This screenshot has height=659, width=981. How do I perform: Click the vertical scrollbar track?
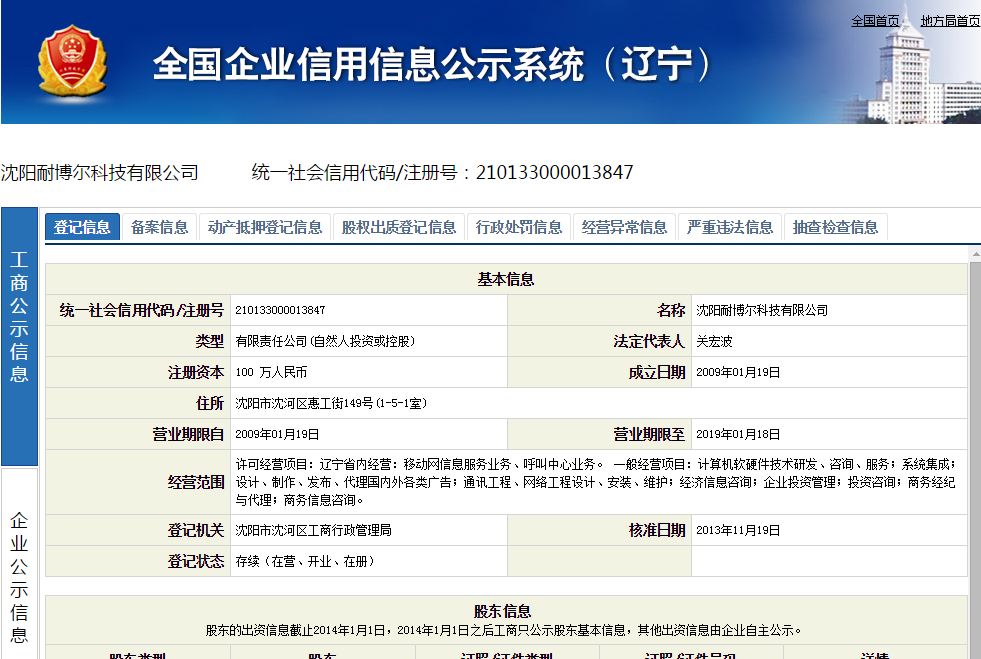coord(975,450)
